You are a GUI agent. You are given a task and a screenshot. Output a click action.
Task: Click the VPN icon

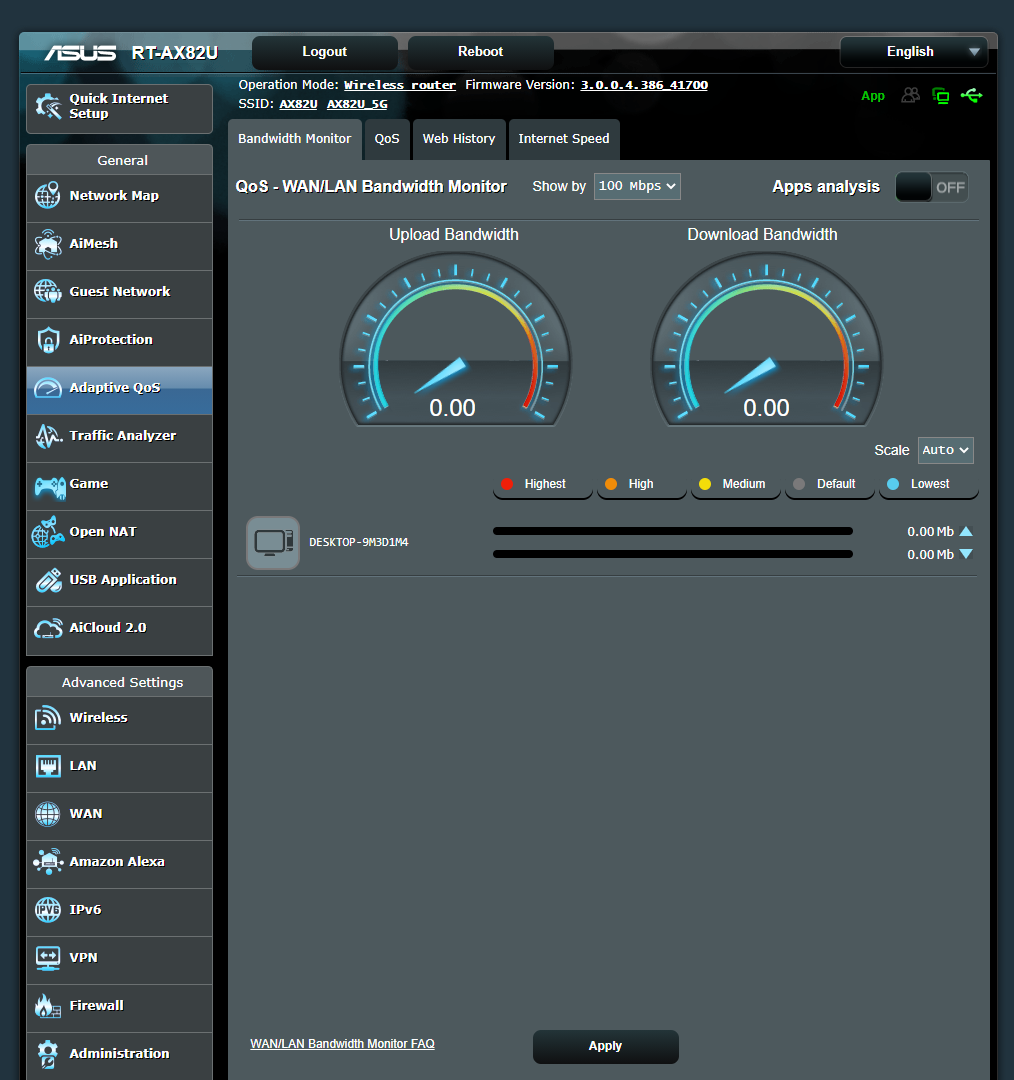coord(48,958)
